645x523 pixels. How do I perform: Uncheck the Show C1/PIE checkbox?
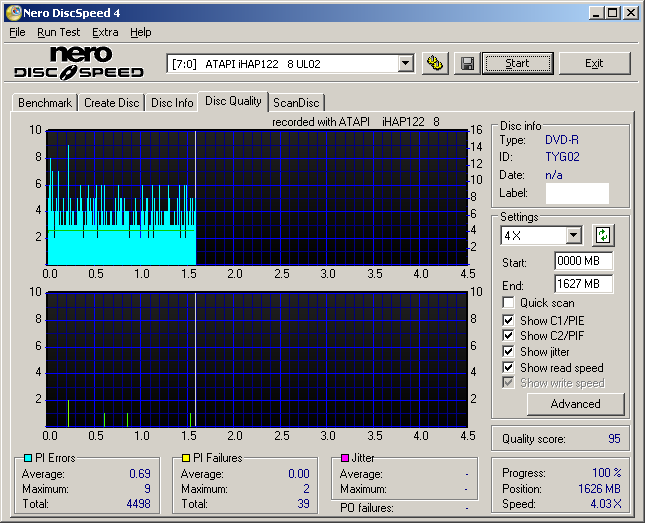[509, 320]
